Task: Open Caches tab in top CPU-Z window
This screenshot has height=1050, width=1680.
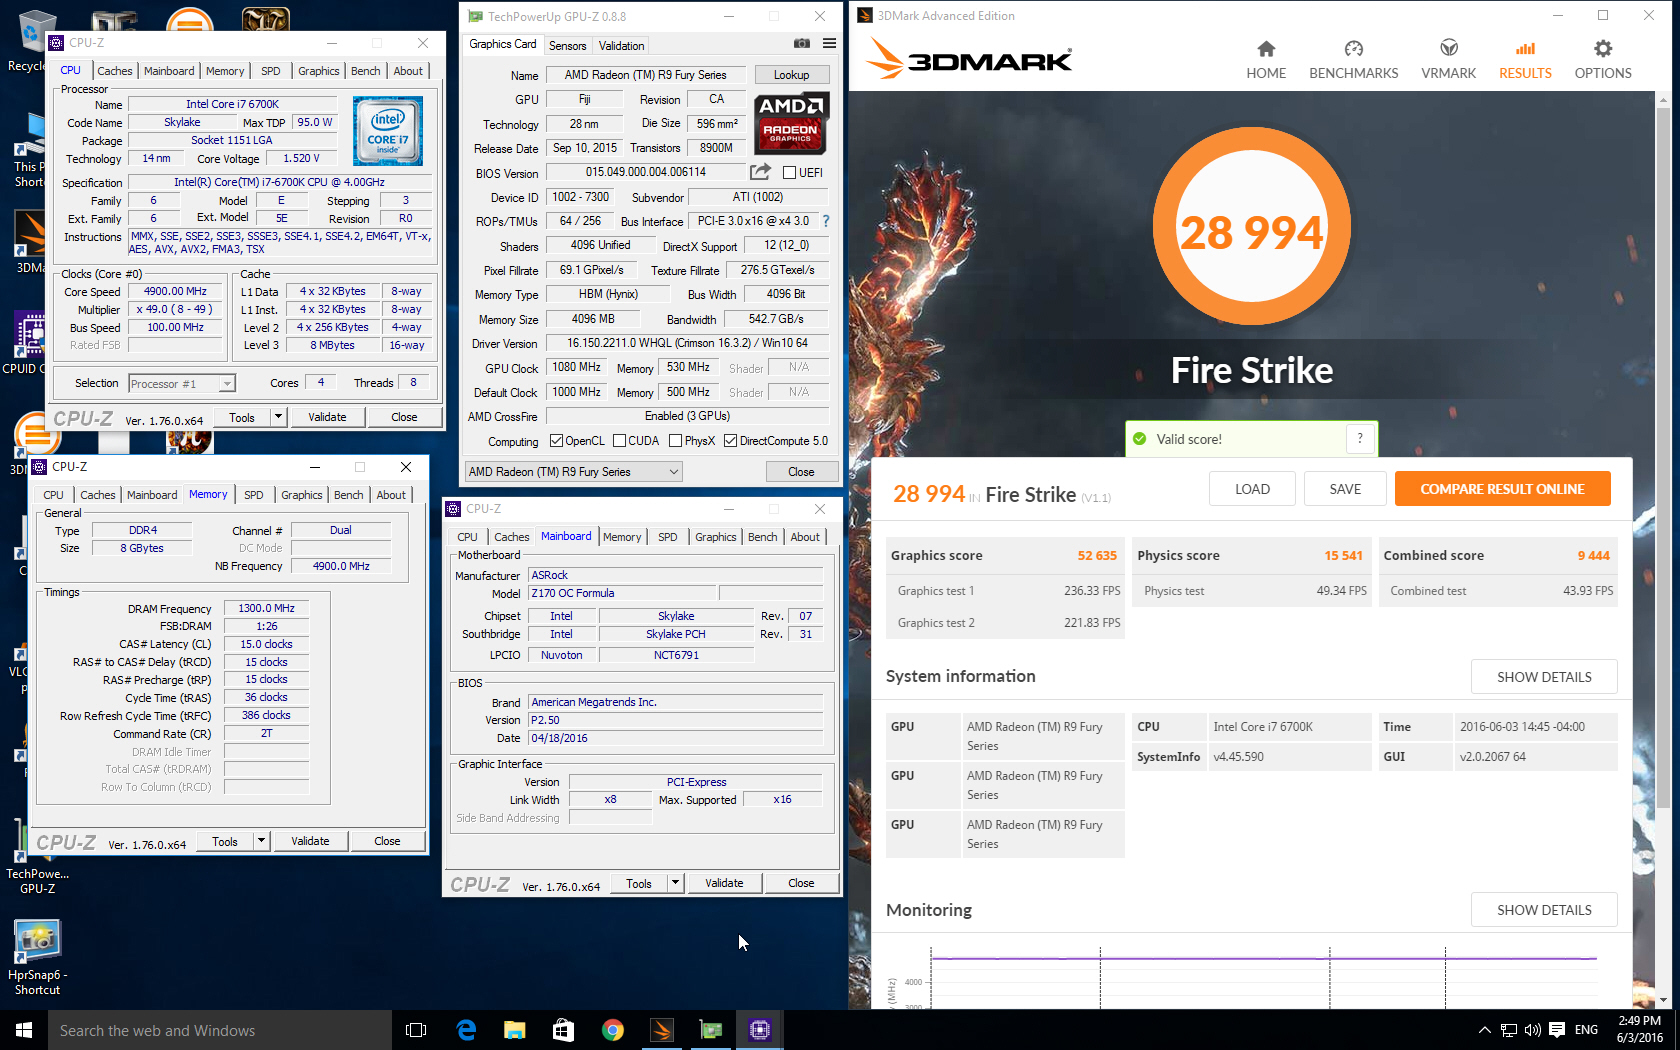Action: 115,71
